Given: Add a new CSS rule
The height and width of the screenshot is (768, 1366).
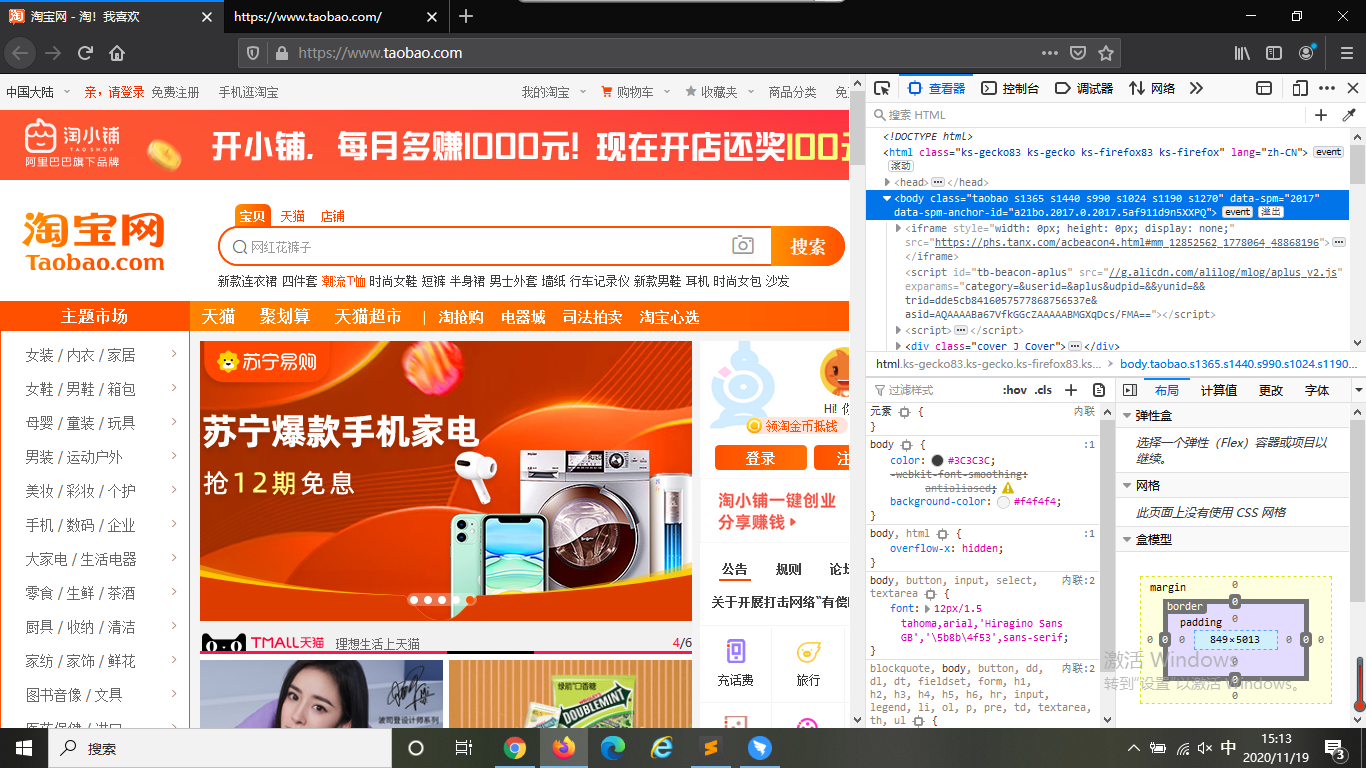Looking at the screenshot, I should pos(1071,390).
